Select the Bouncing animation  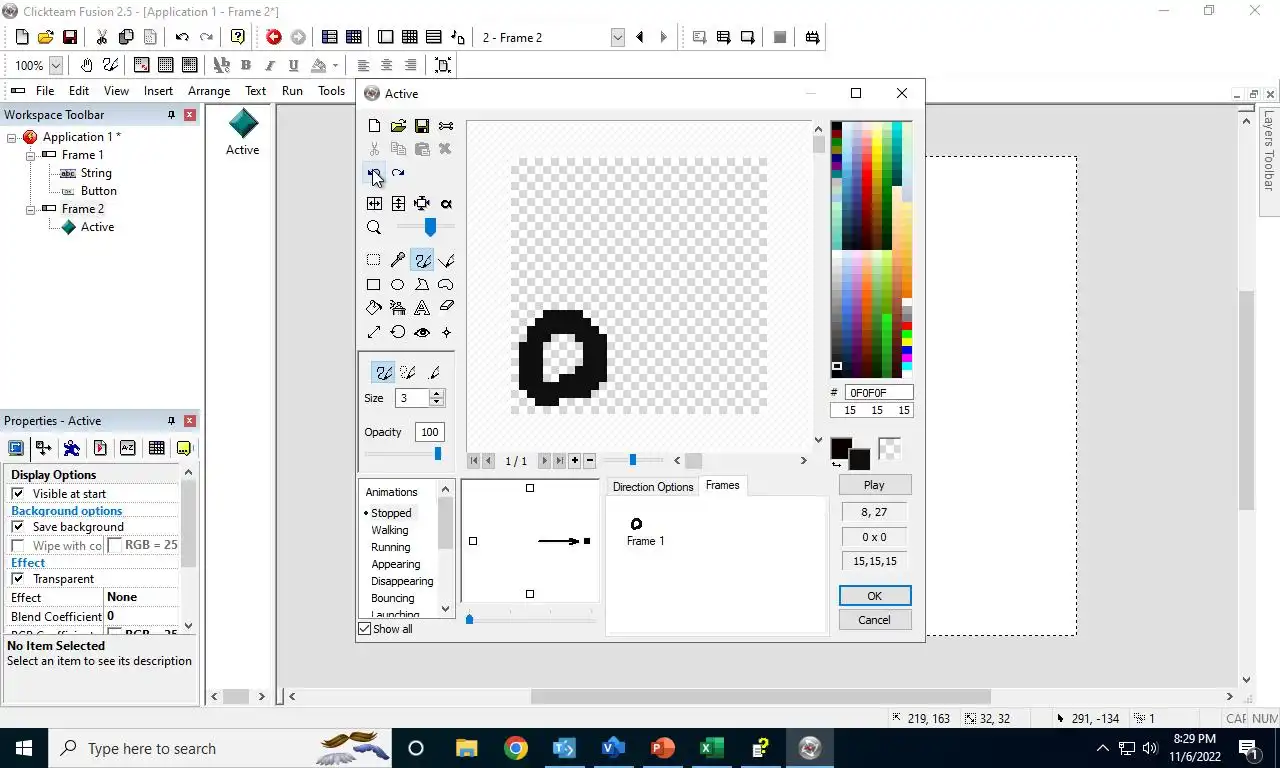pyautogui.click(x=392, y=598)
